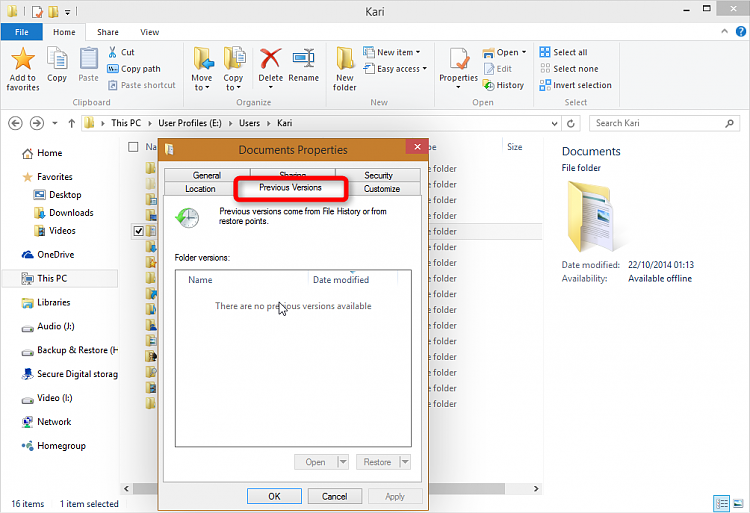Image resolution: width=750 pixels, height=513 pixels.
Task: Click the Select all icon
Action: pos(545,52)
